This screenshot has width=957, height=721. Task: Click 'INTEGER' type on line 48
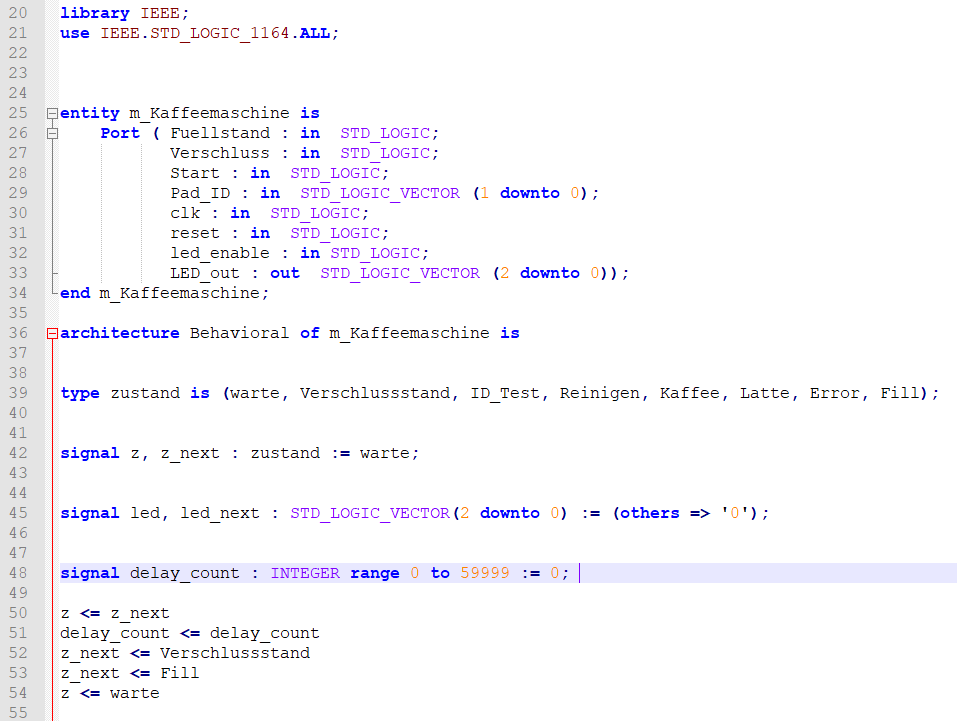coord(305,573)
